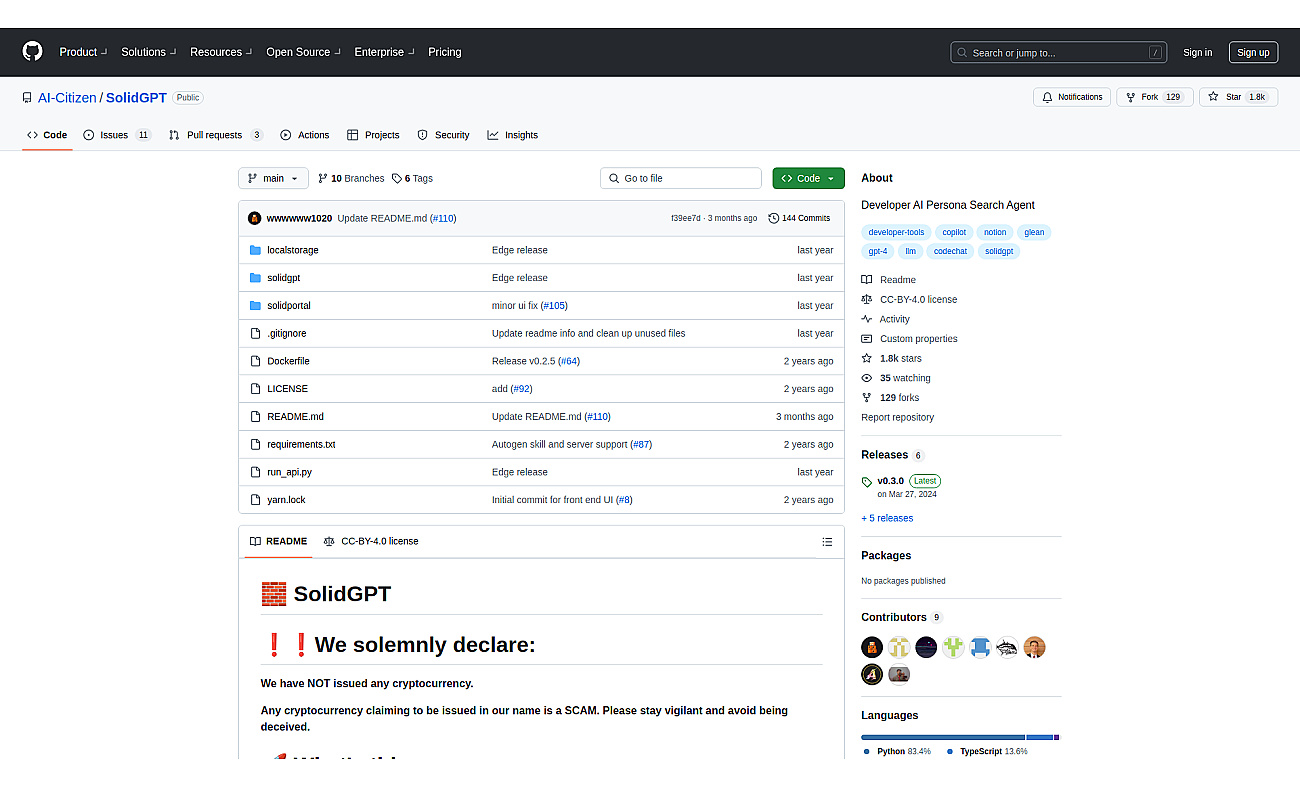
Task: Click the commit history clock icon
Action: tap(774, 218)
